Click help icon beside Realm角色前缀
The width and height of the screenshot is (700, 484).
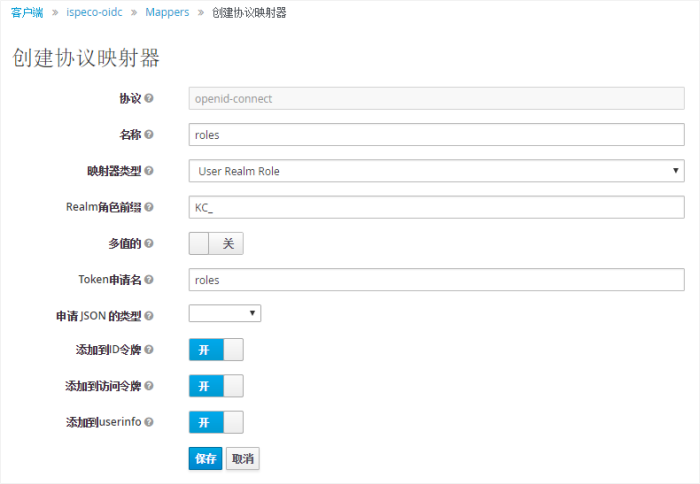[x=149, y=207]
